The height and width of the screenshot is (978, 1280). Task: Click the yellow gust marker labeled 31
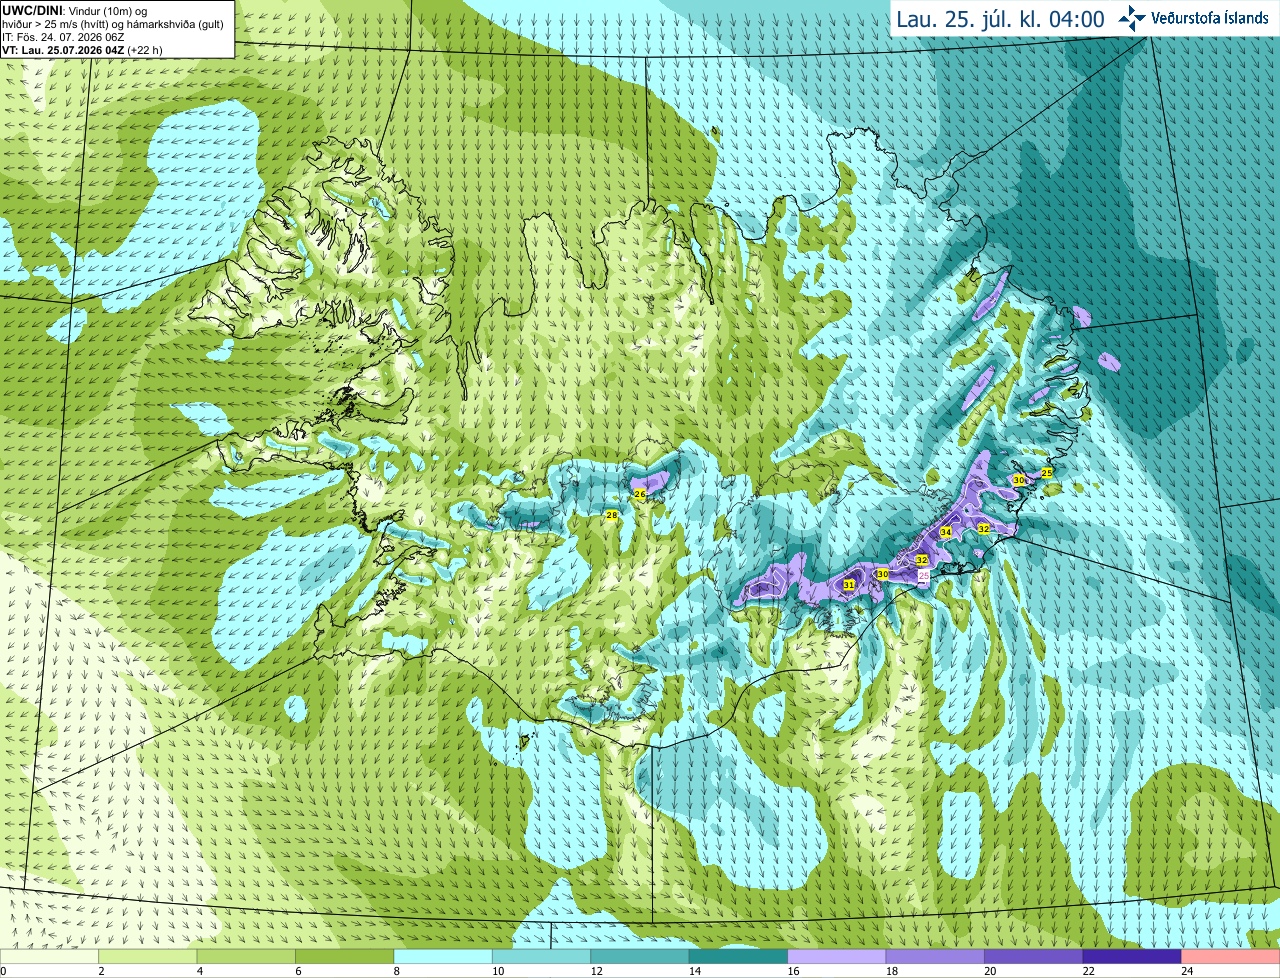[x=849, y=585]
